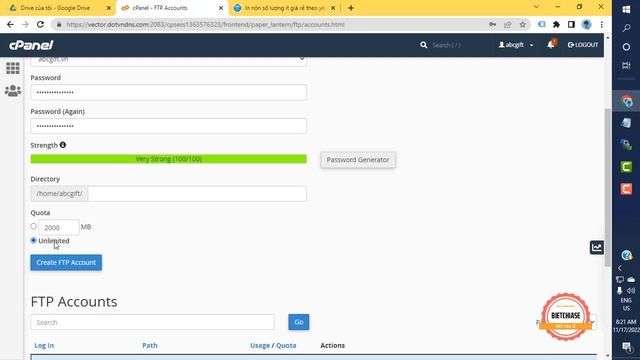Viewport: 640px width, 360px height.
Task: Expand the abcgift user menu
Action: click(516, 45)
